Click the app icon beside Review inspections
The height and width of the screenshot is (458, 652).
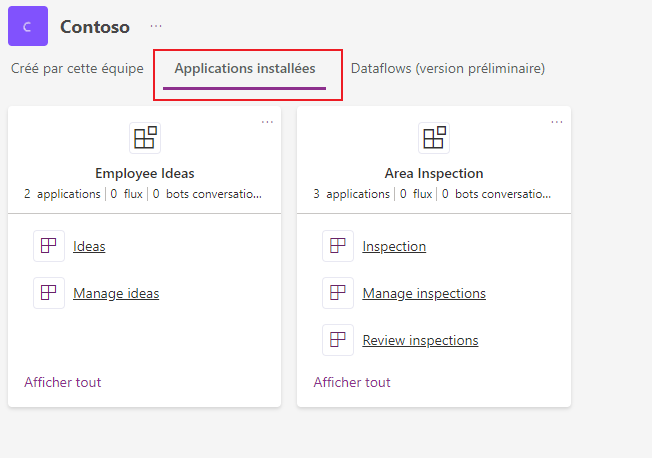(x=338, y=340)
